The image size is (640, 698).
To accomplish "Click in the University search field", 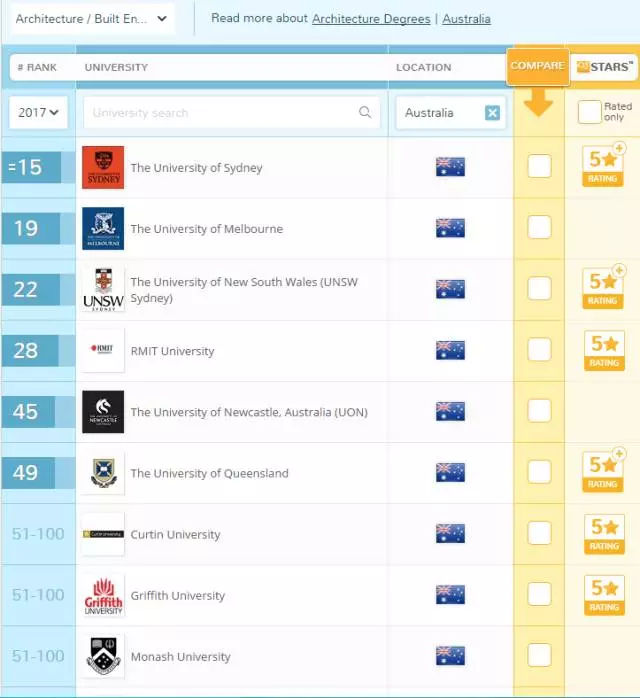I will (232, 113).
